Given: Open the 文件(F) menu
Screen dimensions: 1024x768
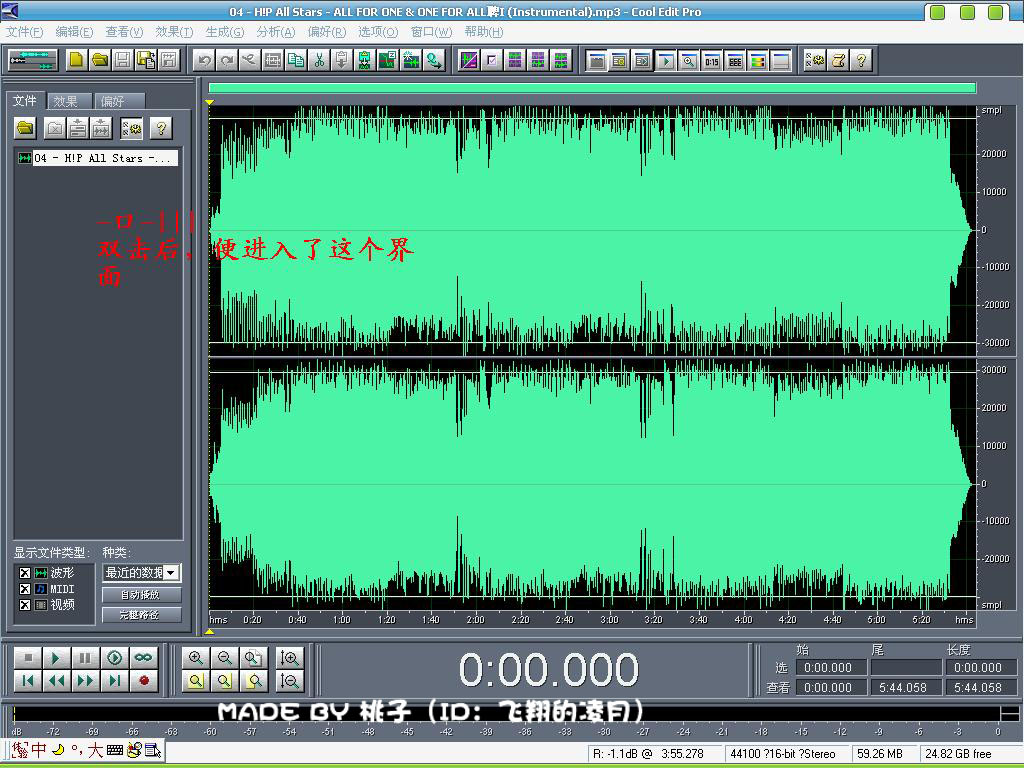Looking at the screenshot, I should [24, 32].
